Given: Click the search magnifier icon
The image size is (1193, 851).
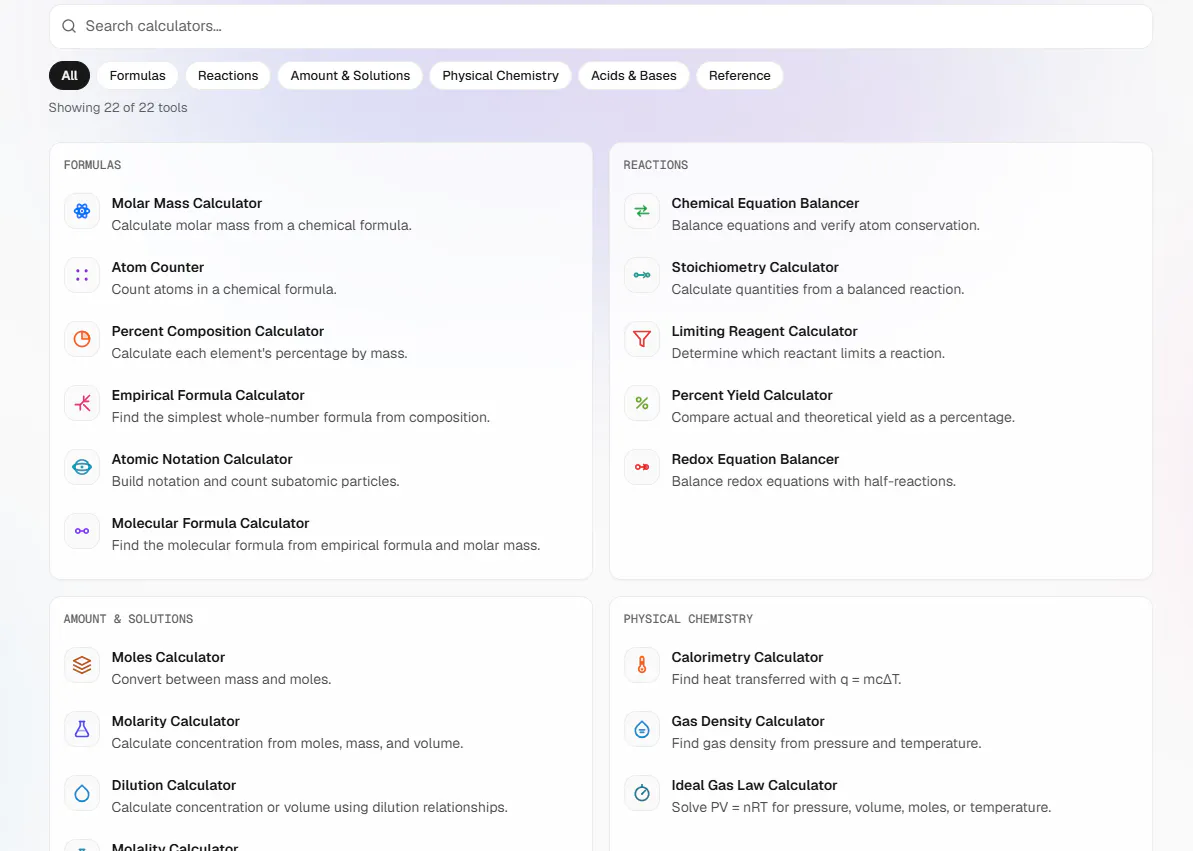Looking at the screenshot, I should (69, 27).
